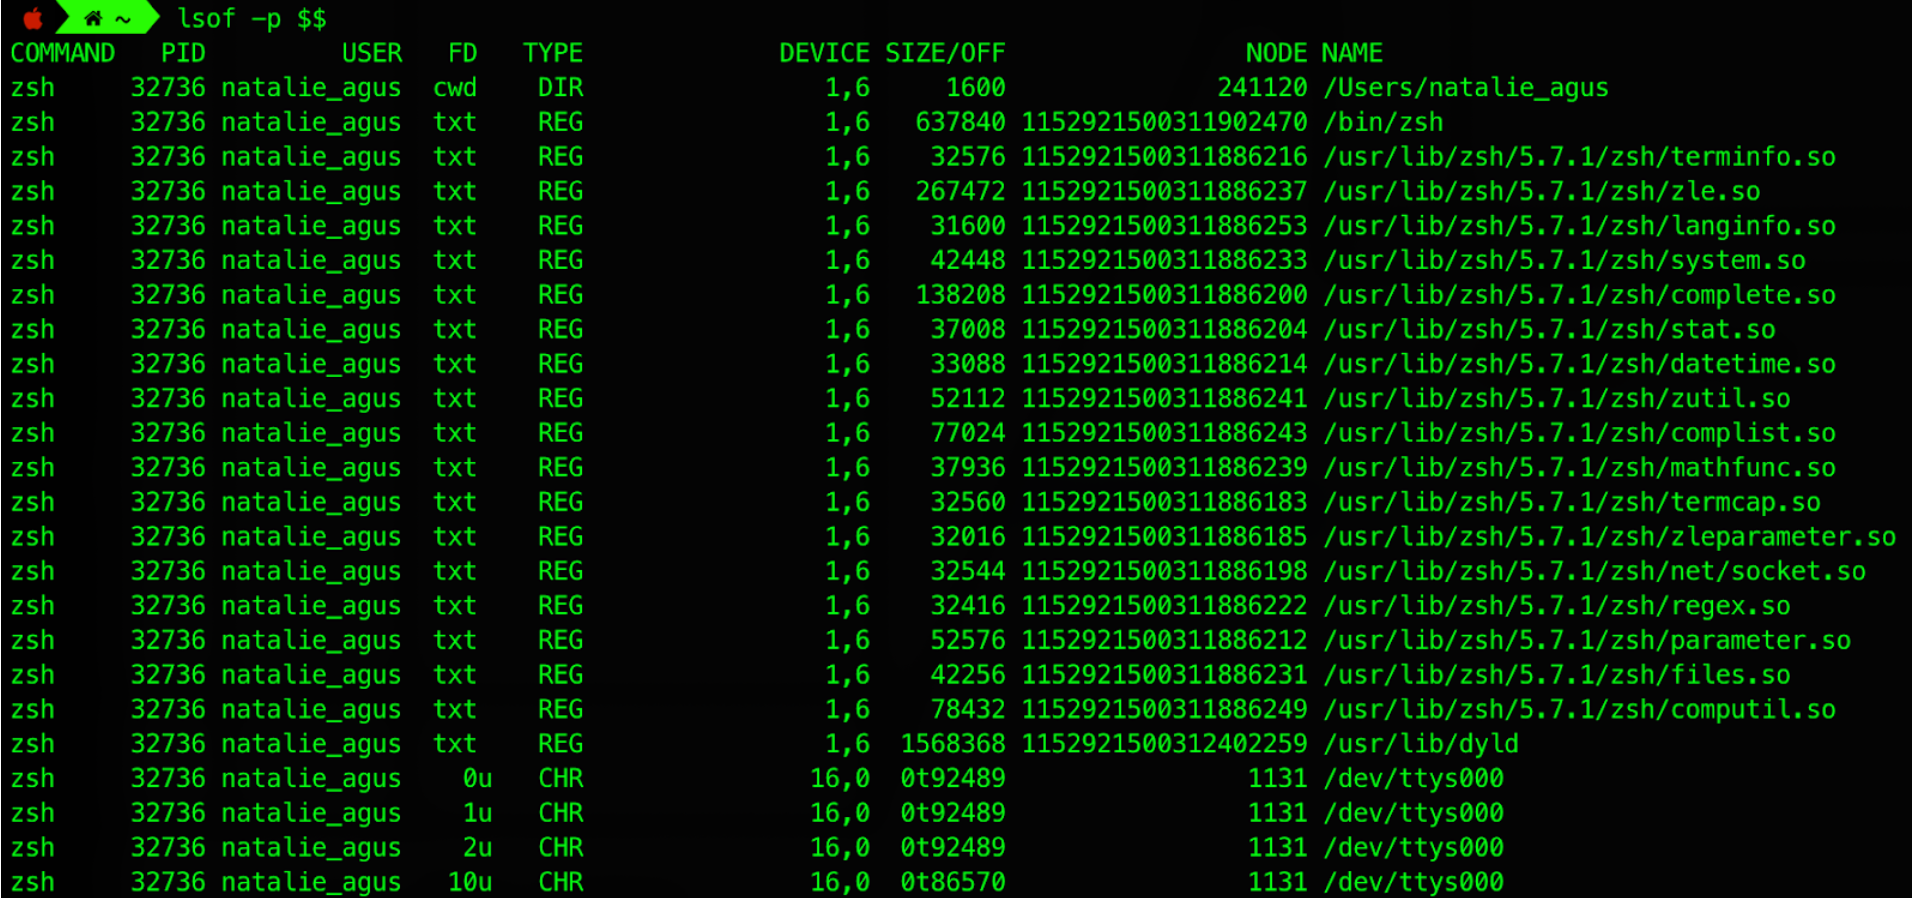
Task: Click the 10u file descriptor entry
Action: coord(470,882)
